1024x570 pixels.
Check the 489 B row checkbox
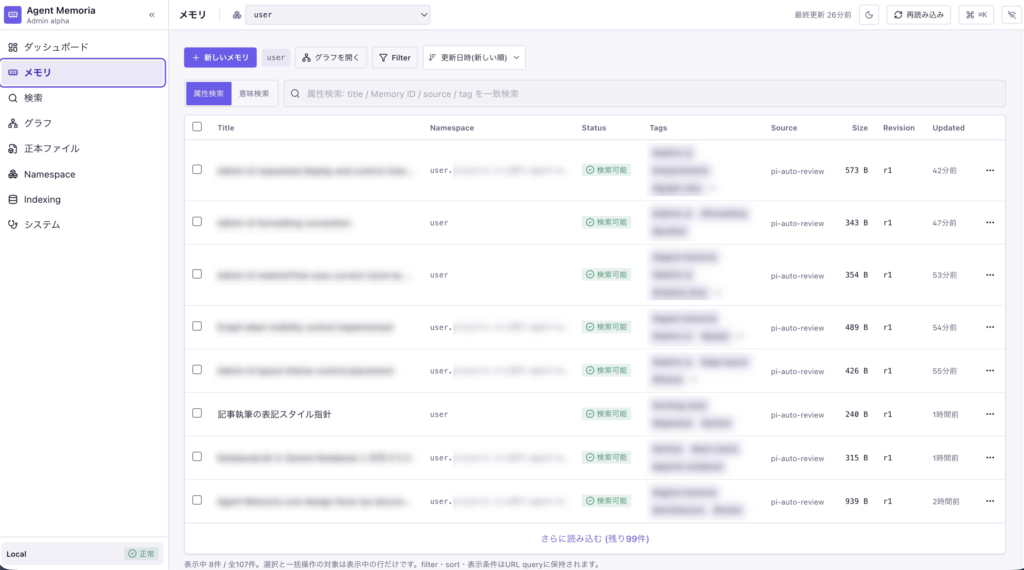pyautogui.click(x=197, y=326)
